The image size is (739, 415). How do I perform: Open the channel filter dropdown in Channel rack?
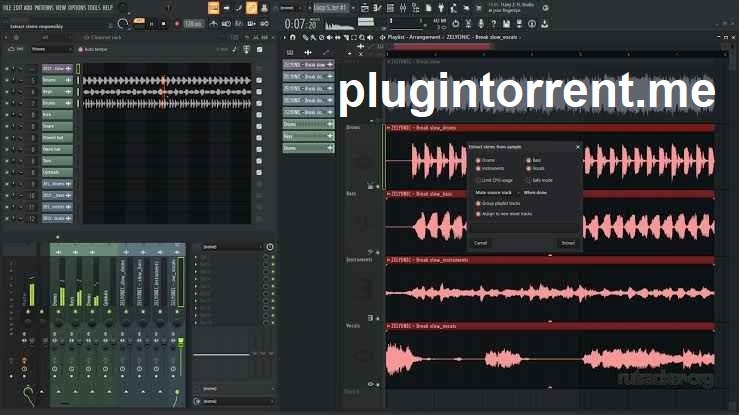pyautogui.click(x=51, y=49)
